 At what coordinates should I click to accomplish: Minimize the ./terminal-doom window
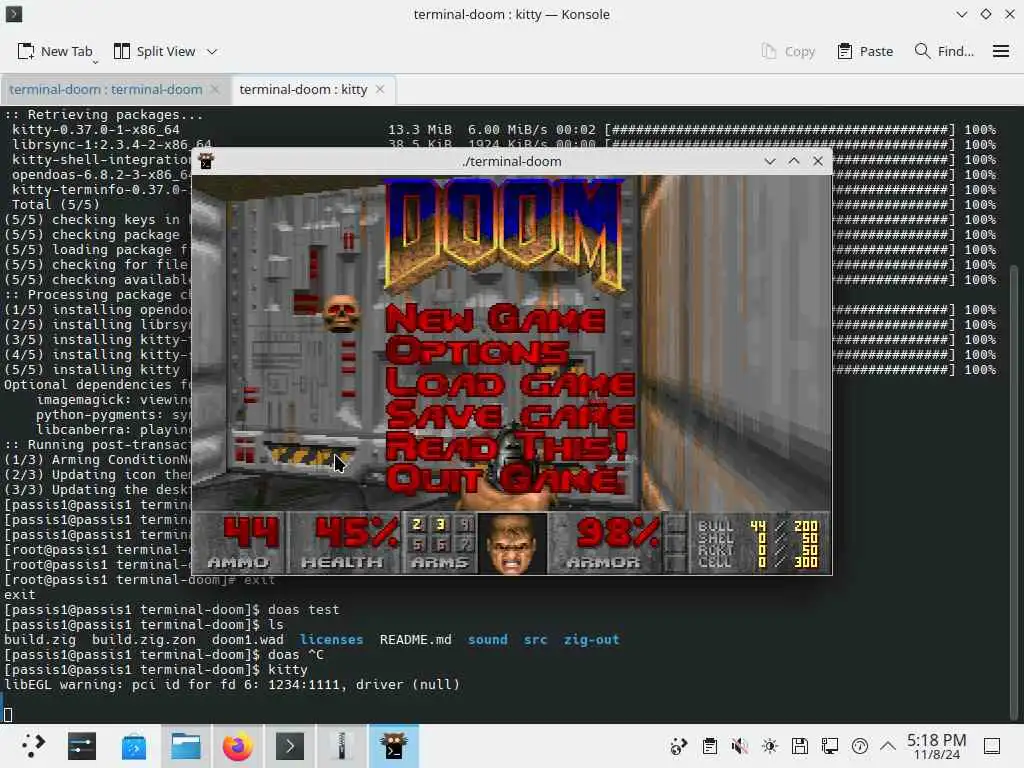coord(770,161)
